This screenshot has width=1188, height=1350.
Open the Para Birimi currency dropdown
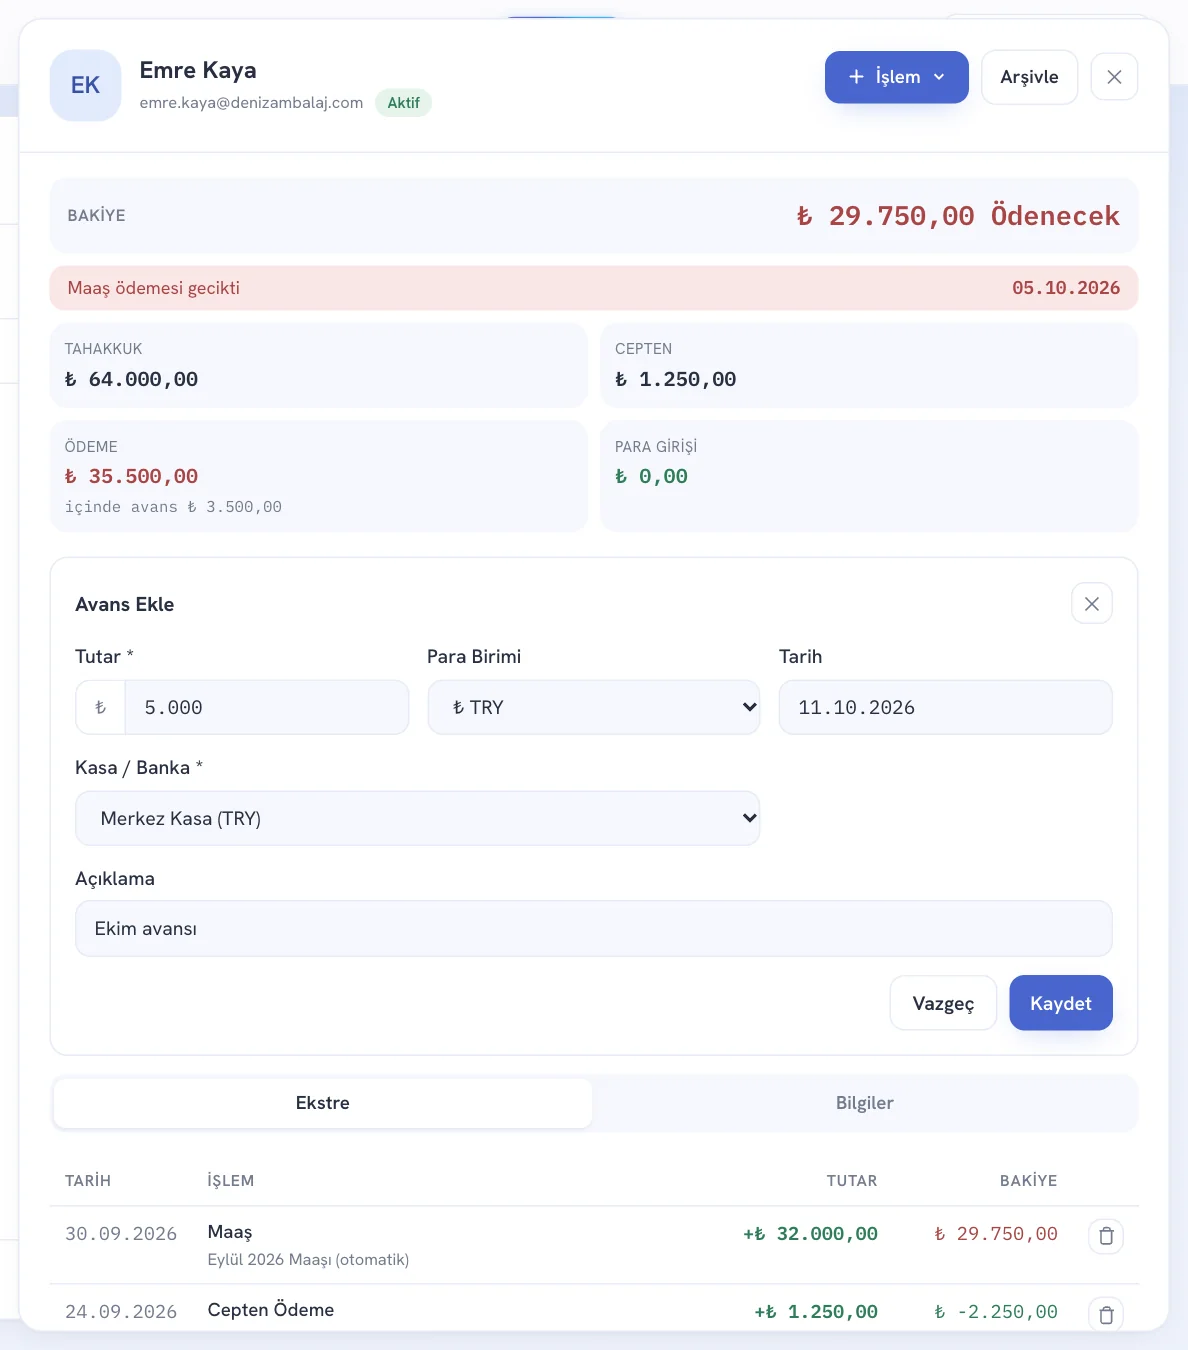pos(594,707)
